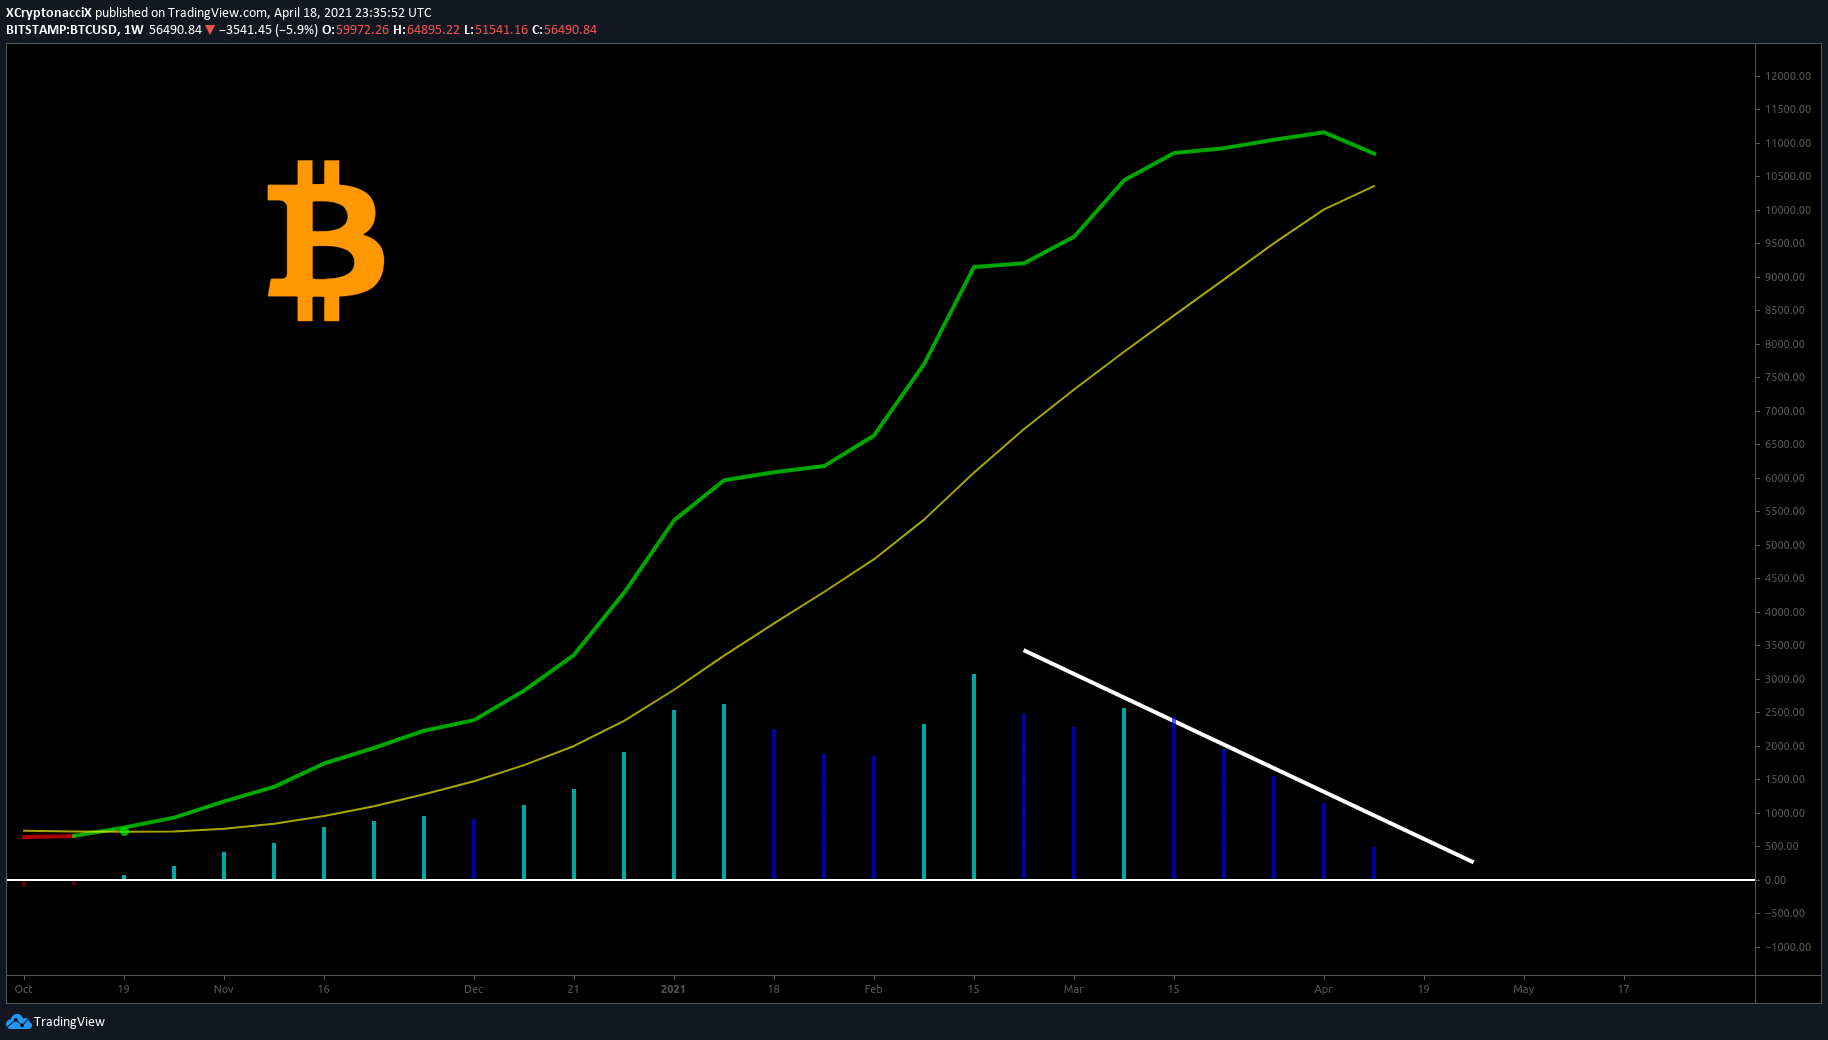Click the May date label on time axis
1828x1040 pixels.
pos(1523,989)
